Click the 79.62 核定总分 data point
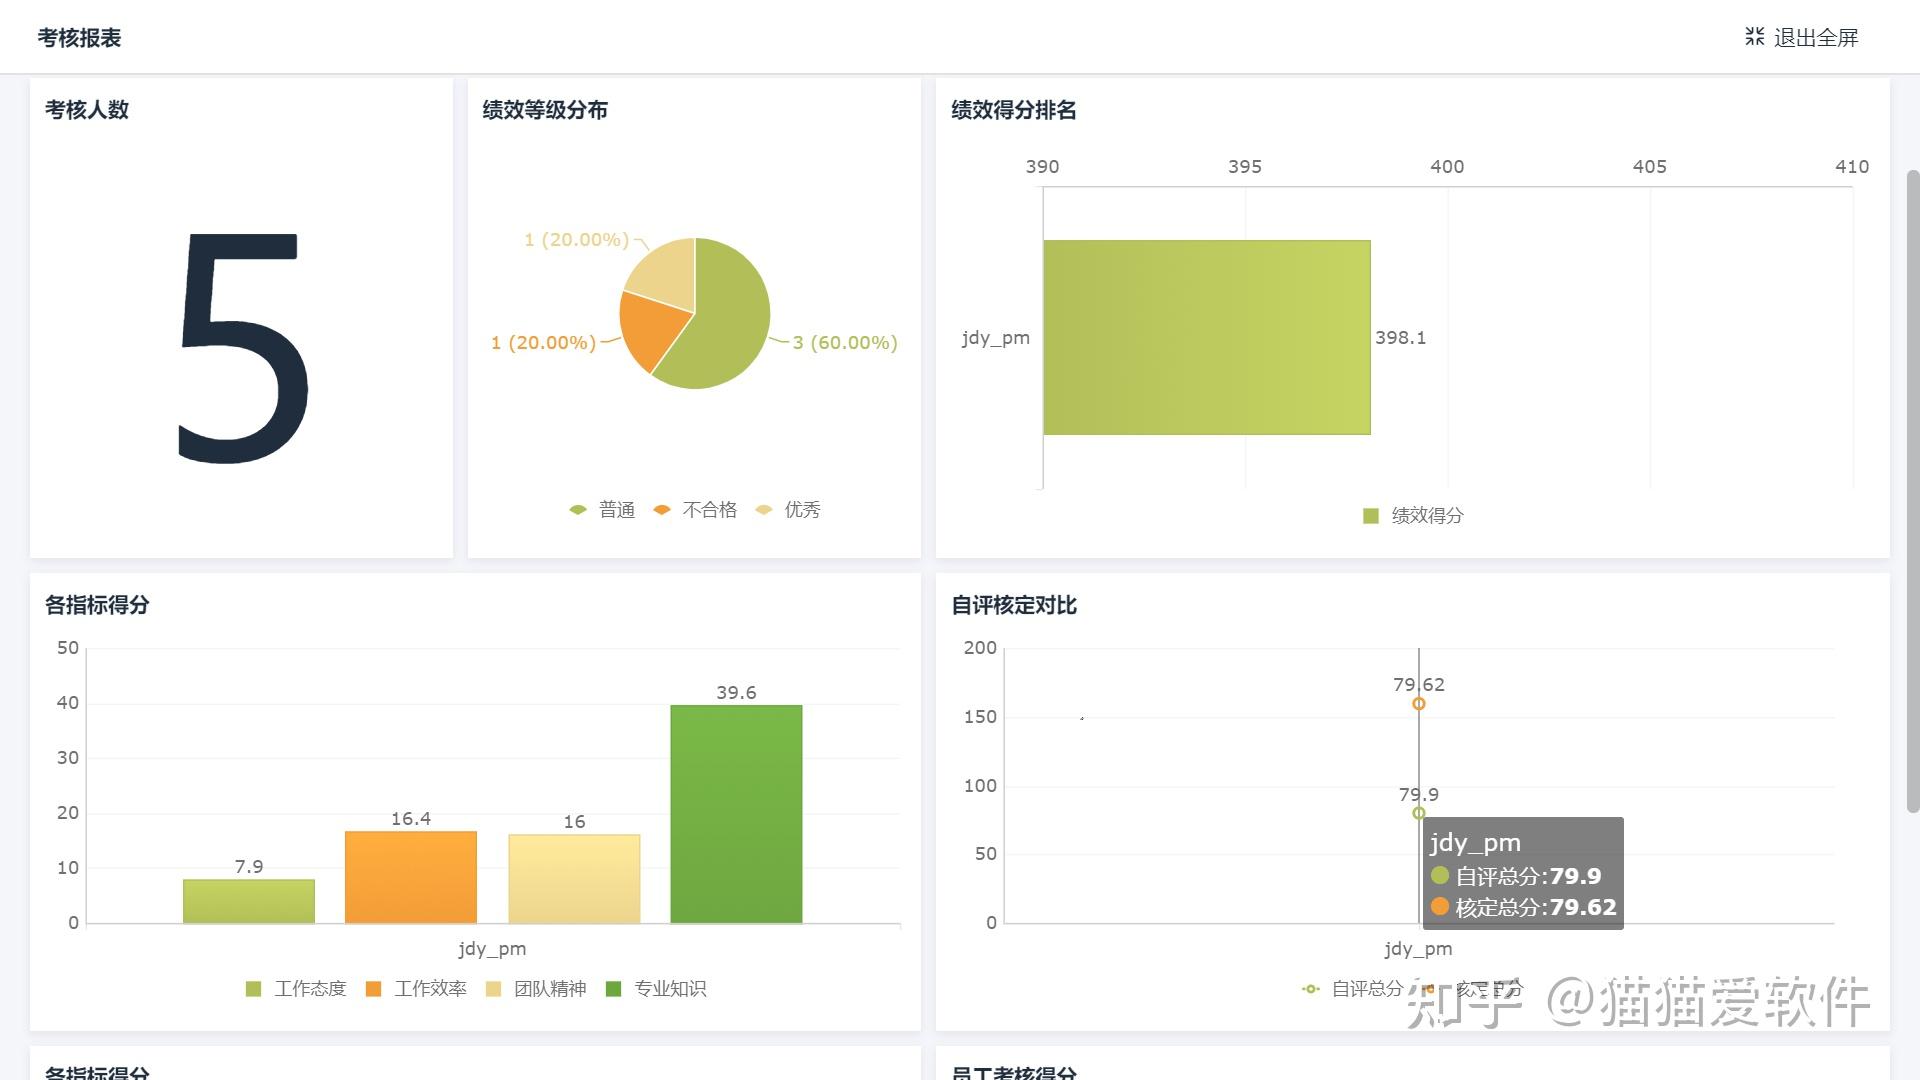The image size is (1920, 1080). [x=1418, y=703]
